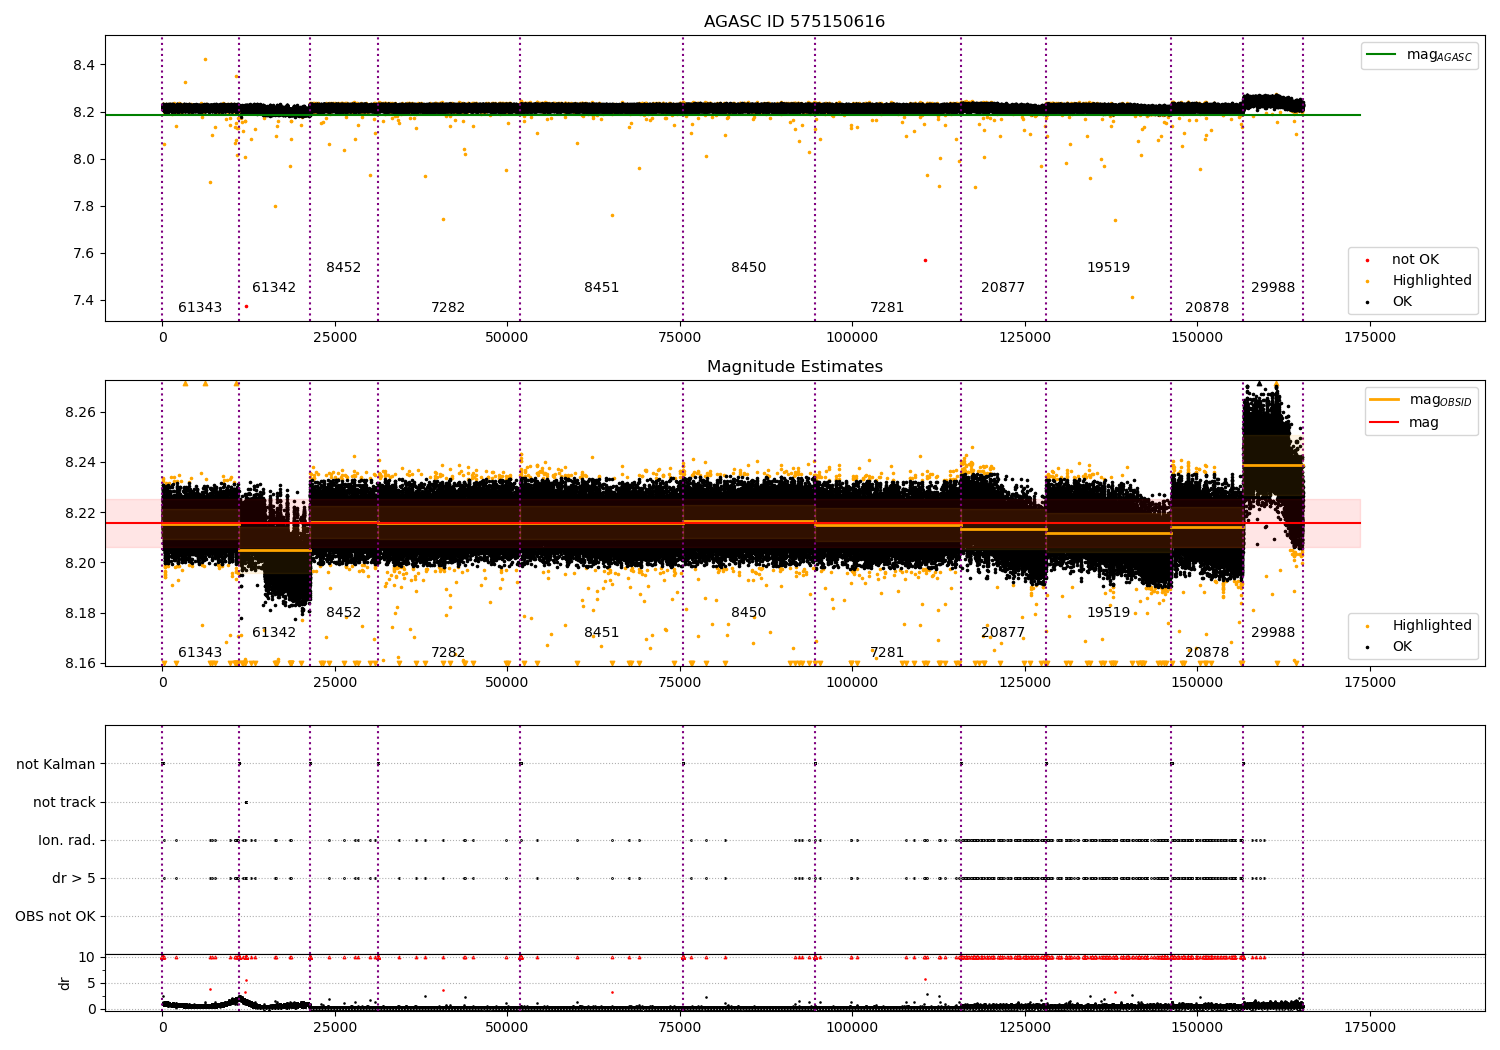This screenshot has height=1050, width=1500.
Task: Click the 8.16 y-axis tick label
Action: pos(80,664)
